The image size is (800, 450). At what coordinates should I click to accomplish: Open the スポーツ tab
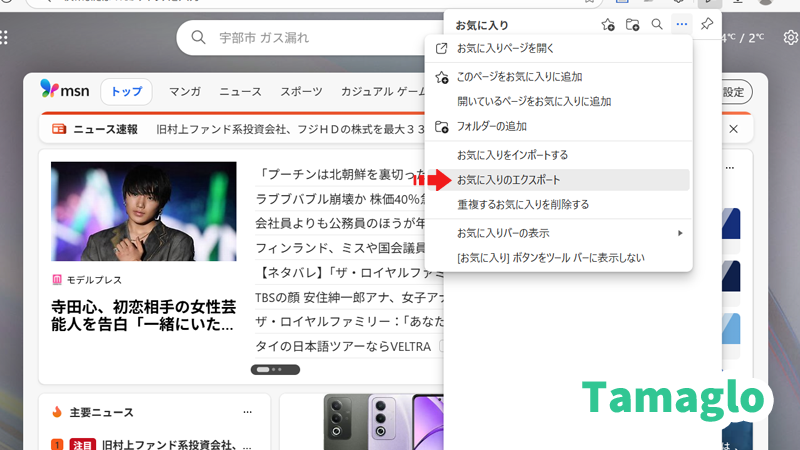[301, 91]
